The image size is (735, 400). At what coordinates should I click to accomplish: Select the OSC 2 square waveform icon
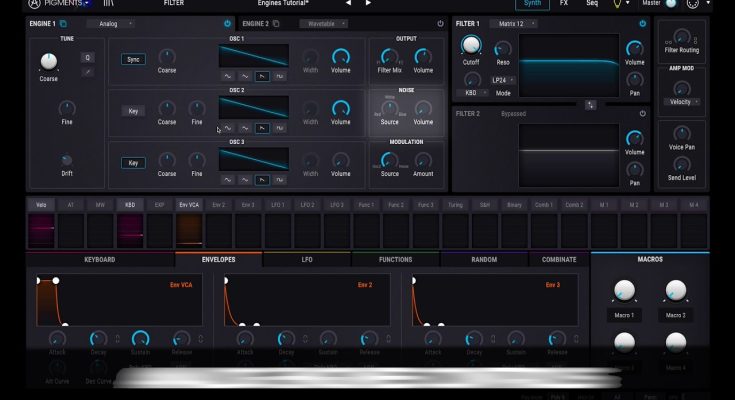[279, 128]
